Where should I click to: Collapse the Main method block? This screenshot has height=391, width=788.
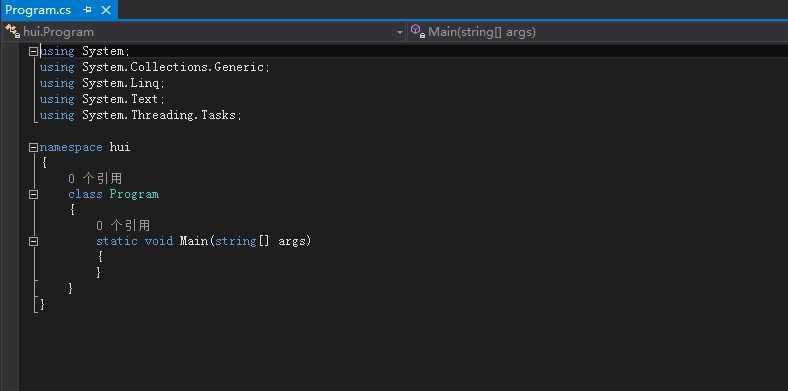pos(34,242)
